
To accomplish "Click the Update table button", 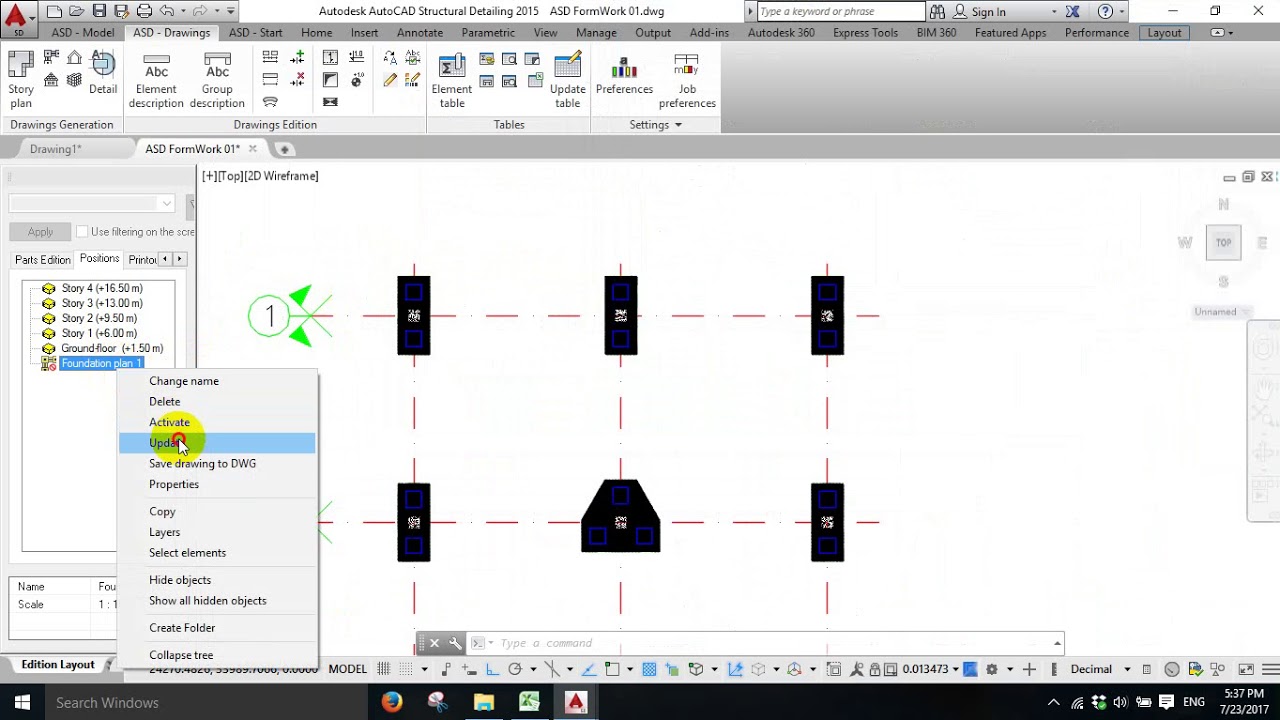I will tap(567, 79).
